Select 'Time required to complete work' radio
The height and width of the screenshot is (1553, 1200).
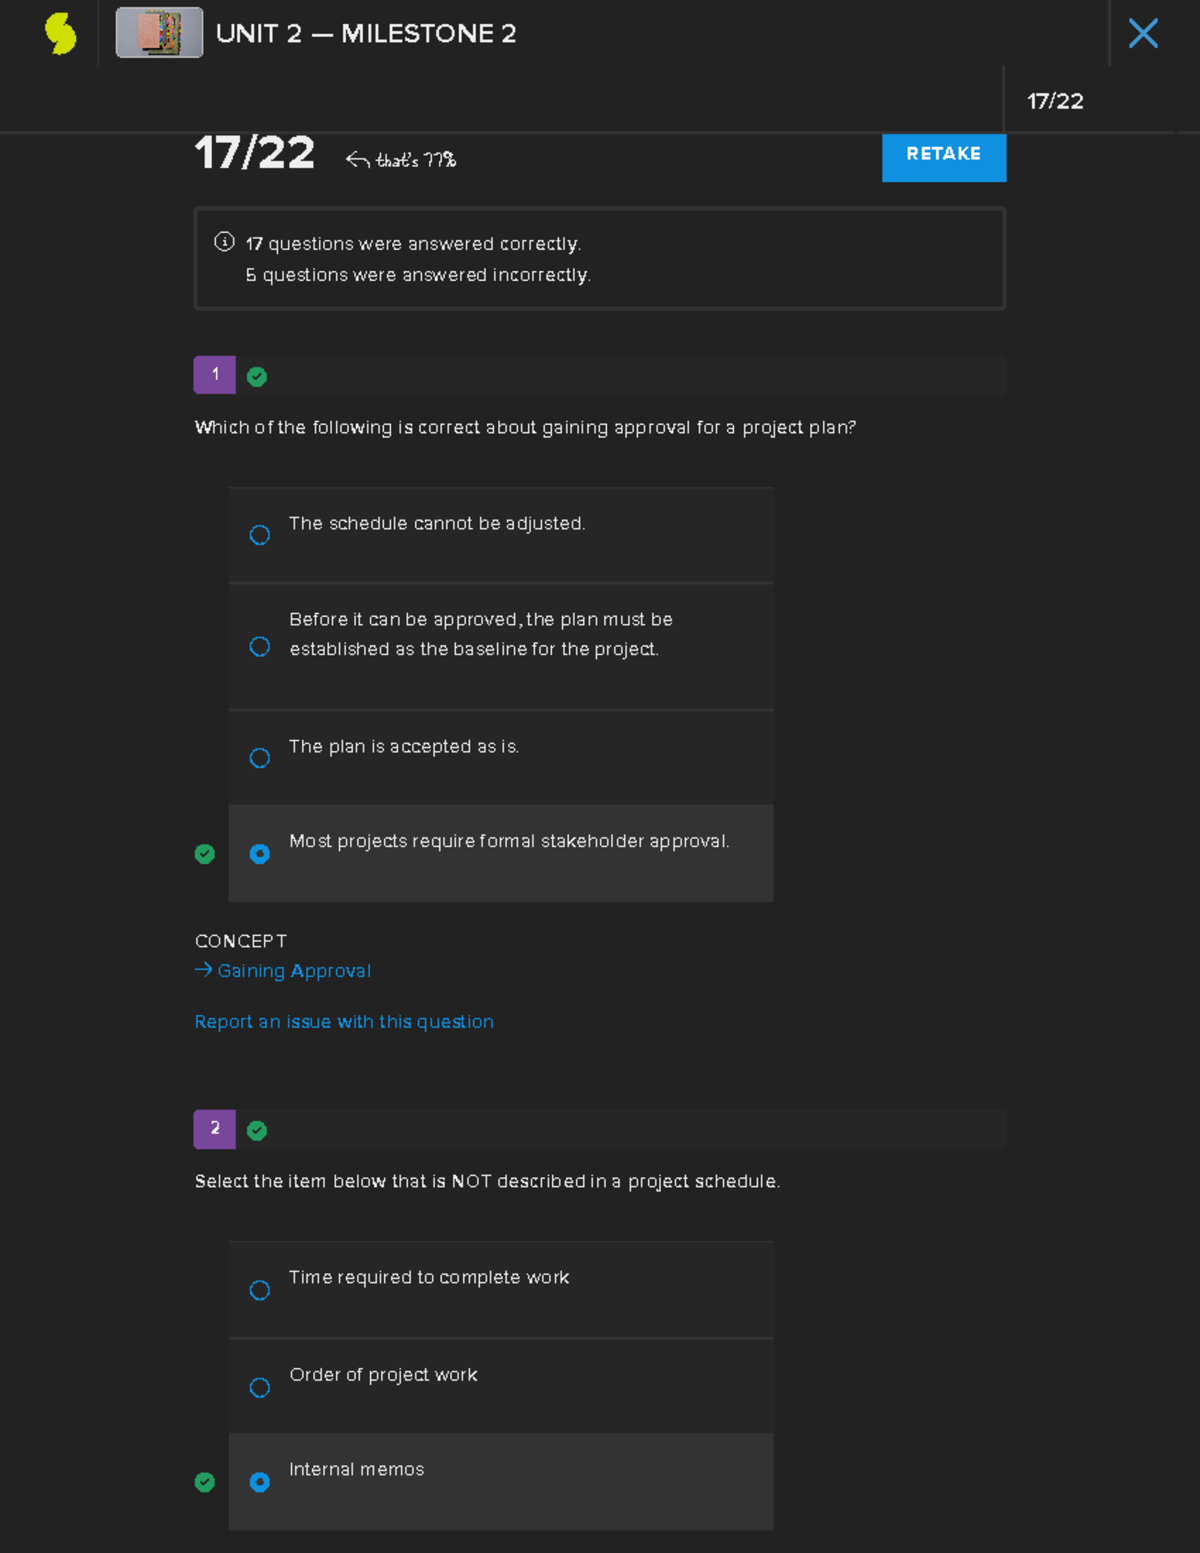pos(259,1290)
